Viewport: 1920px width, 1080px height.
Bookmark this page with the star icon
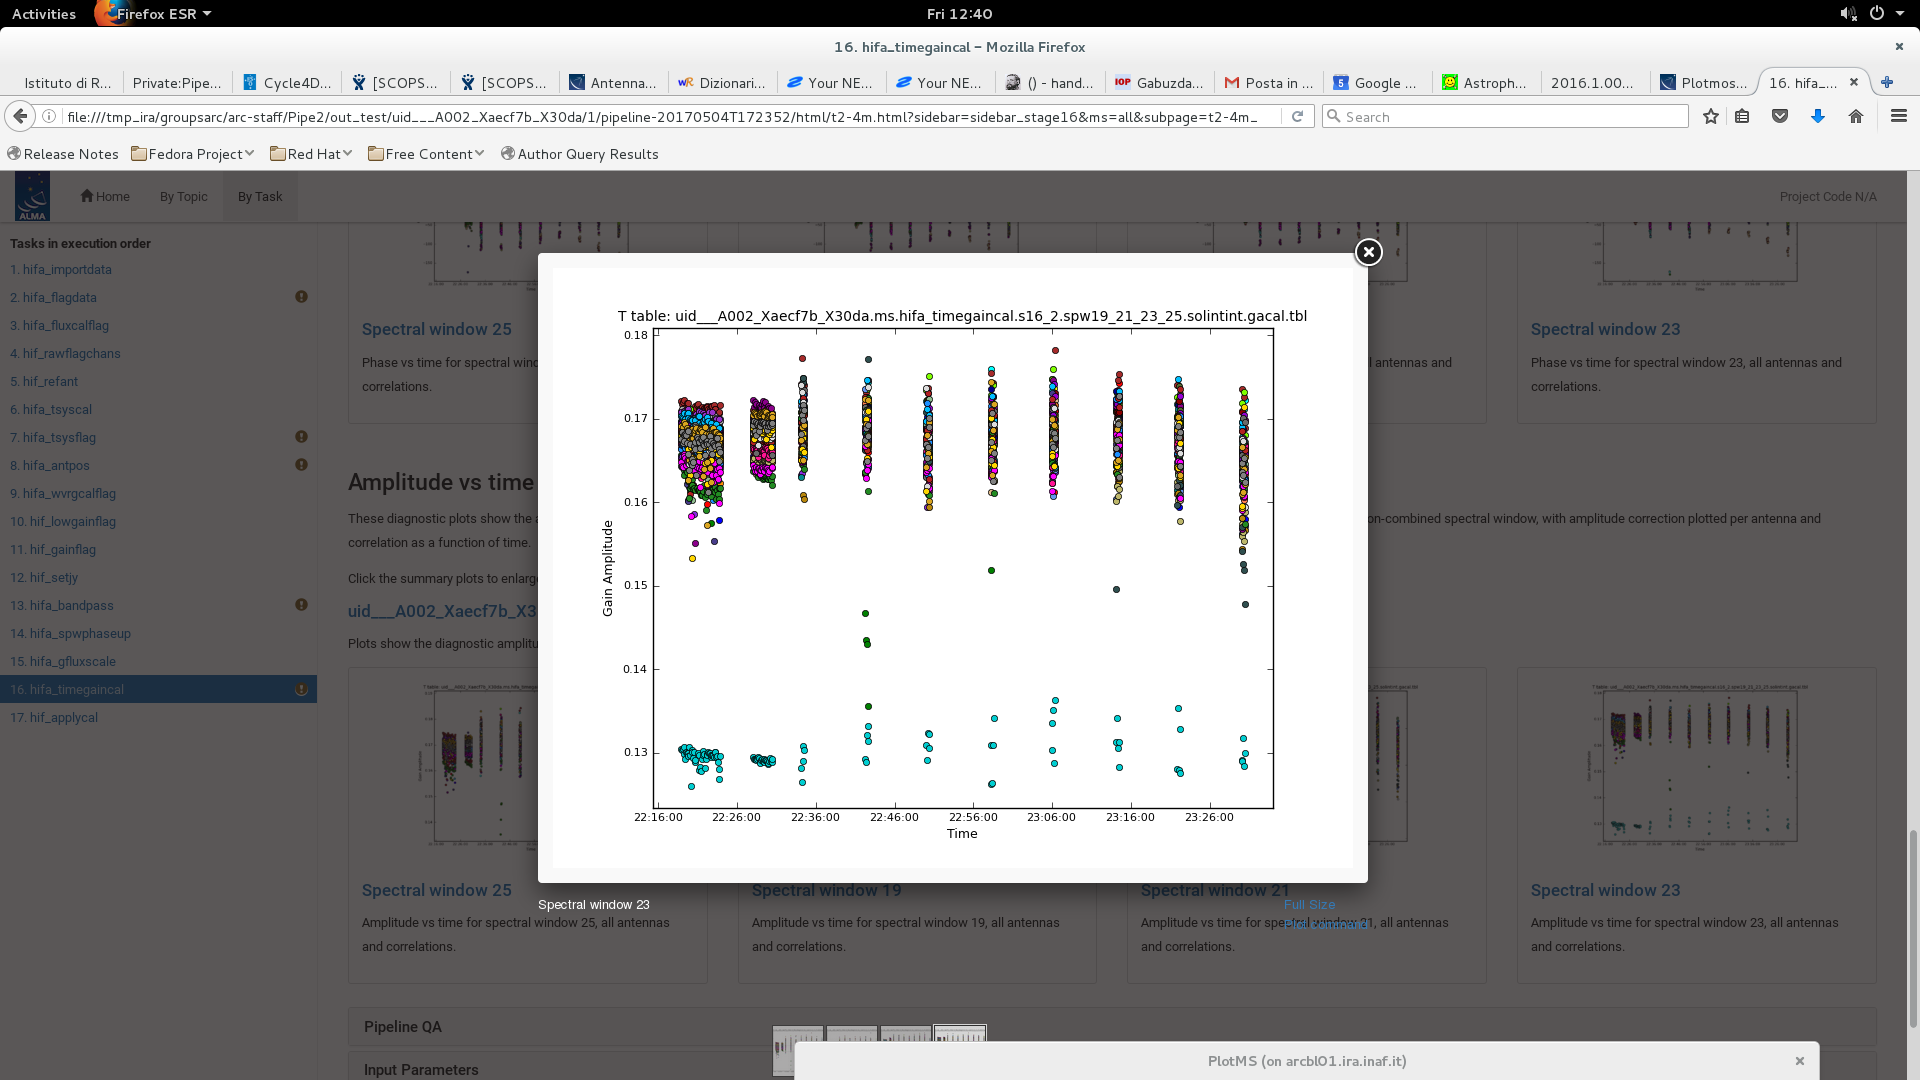(x=1711, y=116)
